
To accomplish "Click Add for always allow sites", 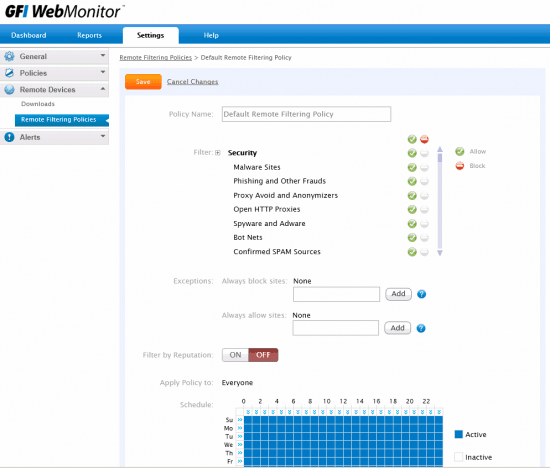I will (398, 328).
